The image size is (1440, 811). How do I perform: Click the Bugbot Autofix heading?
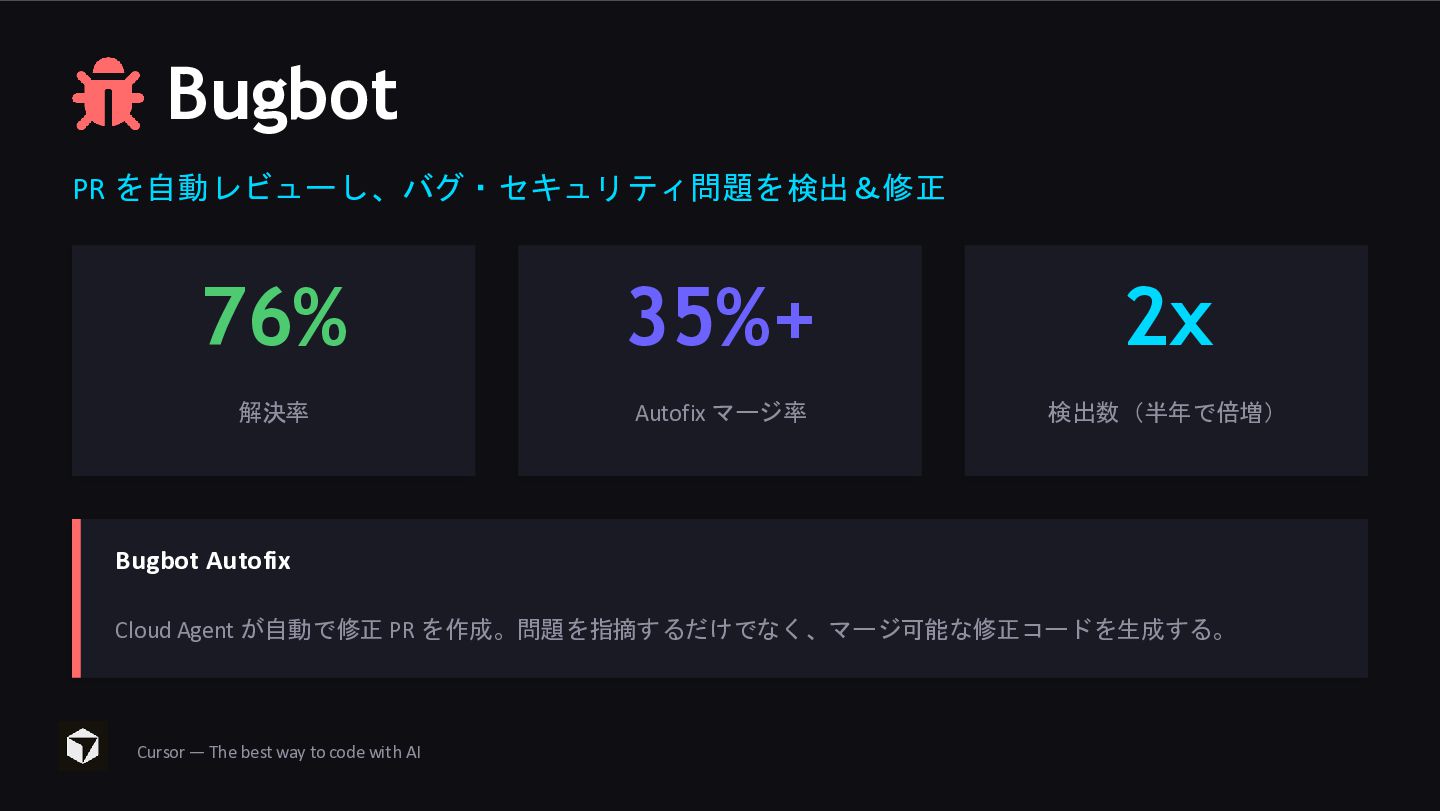tap(203, 561)
